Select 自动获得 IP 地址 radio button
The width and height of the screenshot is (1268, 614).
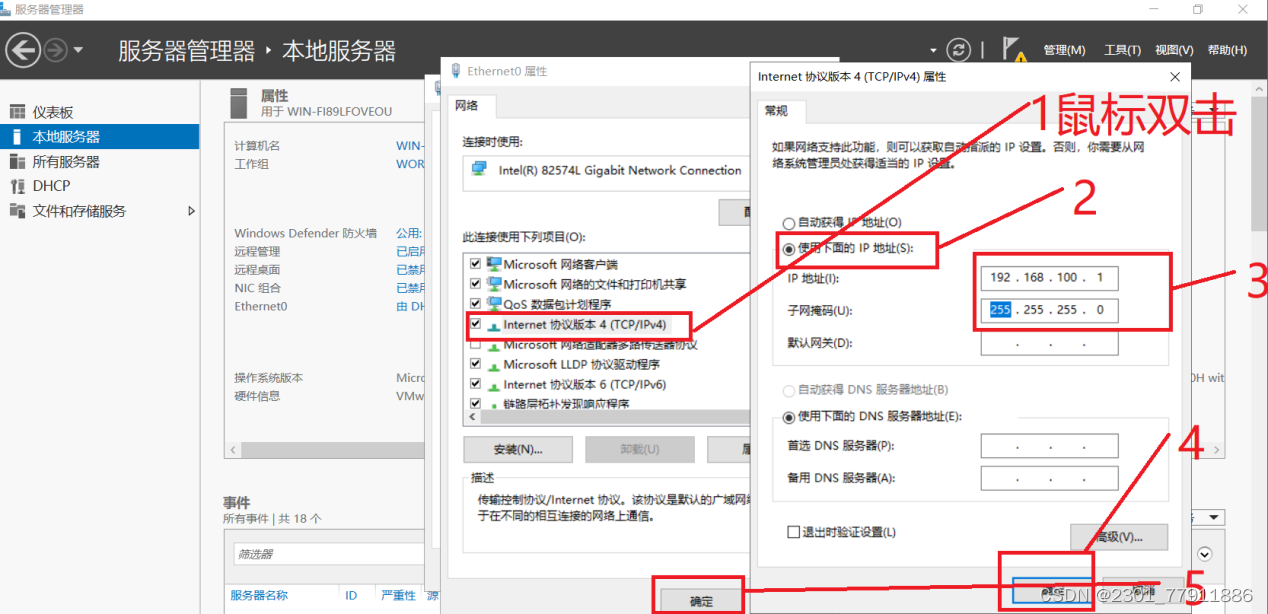click(789, 222)
